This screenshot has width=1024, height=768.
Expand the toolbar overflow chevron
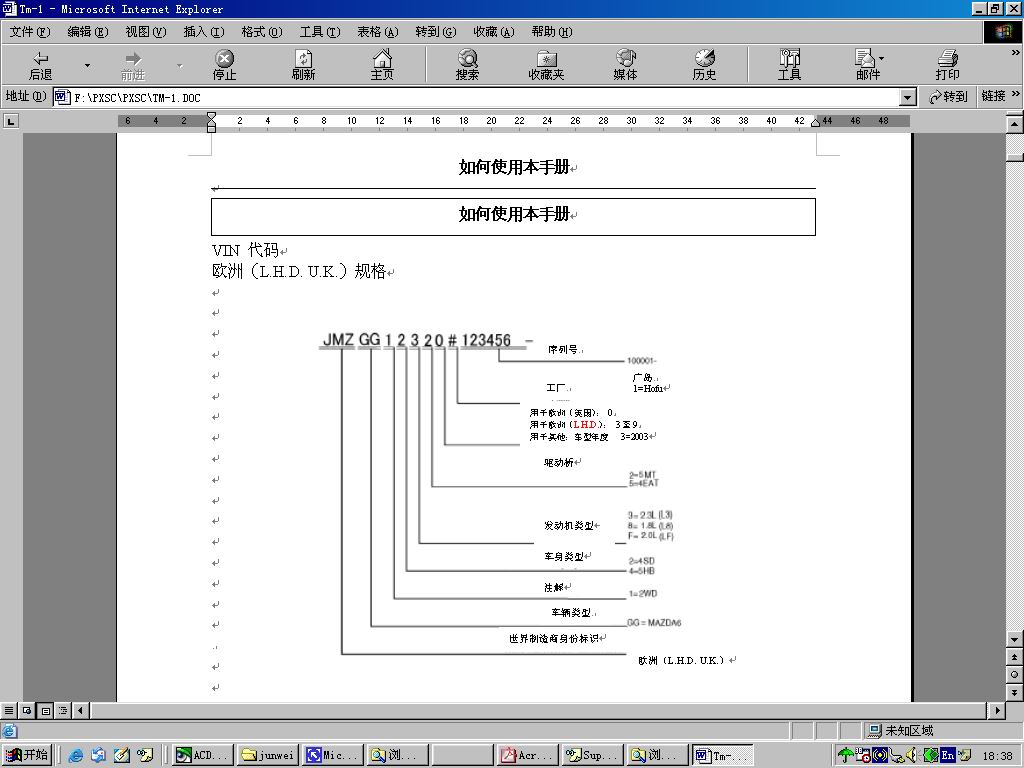coord(1015,53)
